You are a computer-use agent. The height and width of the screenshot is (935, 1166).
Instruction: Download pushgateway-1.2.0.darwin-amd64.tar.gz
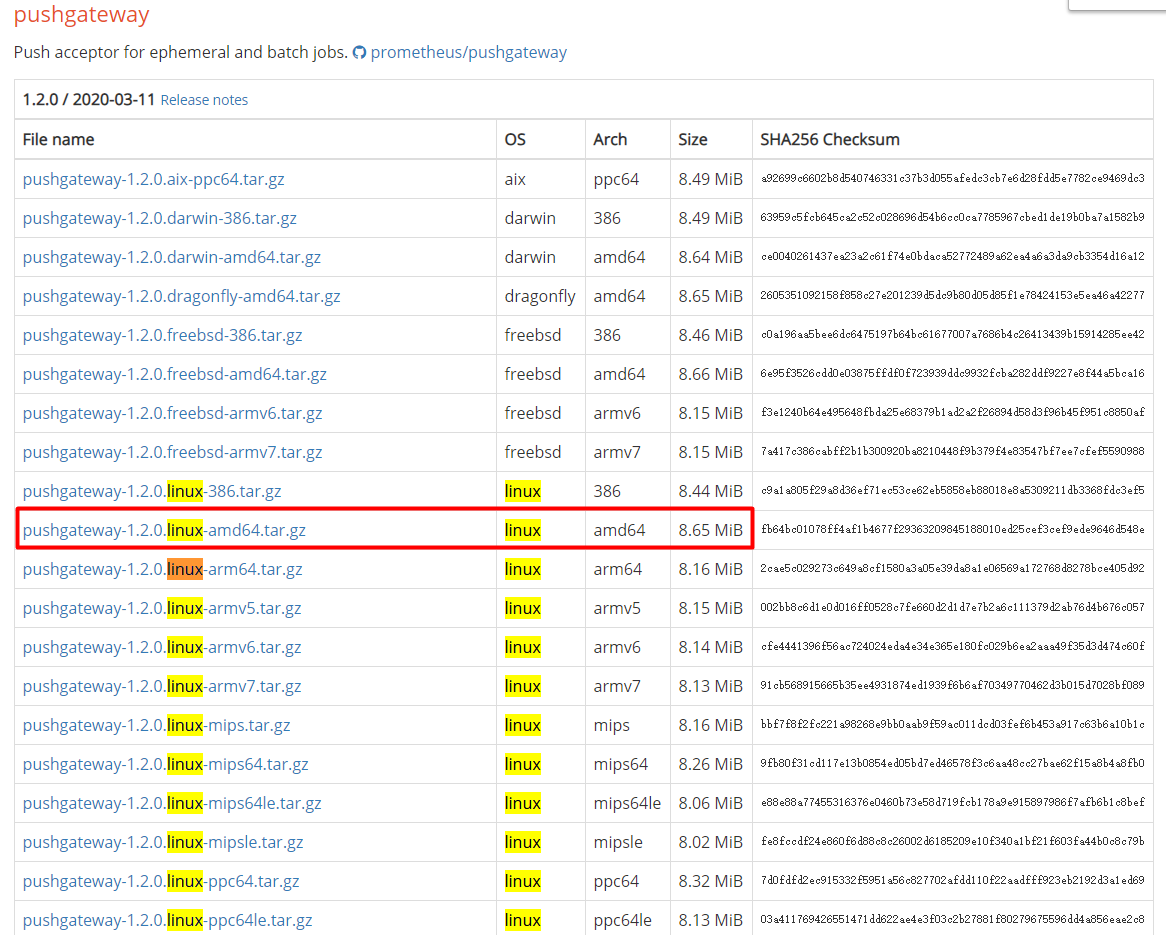pyautogui.click(x=172, y=257)
